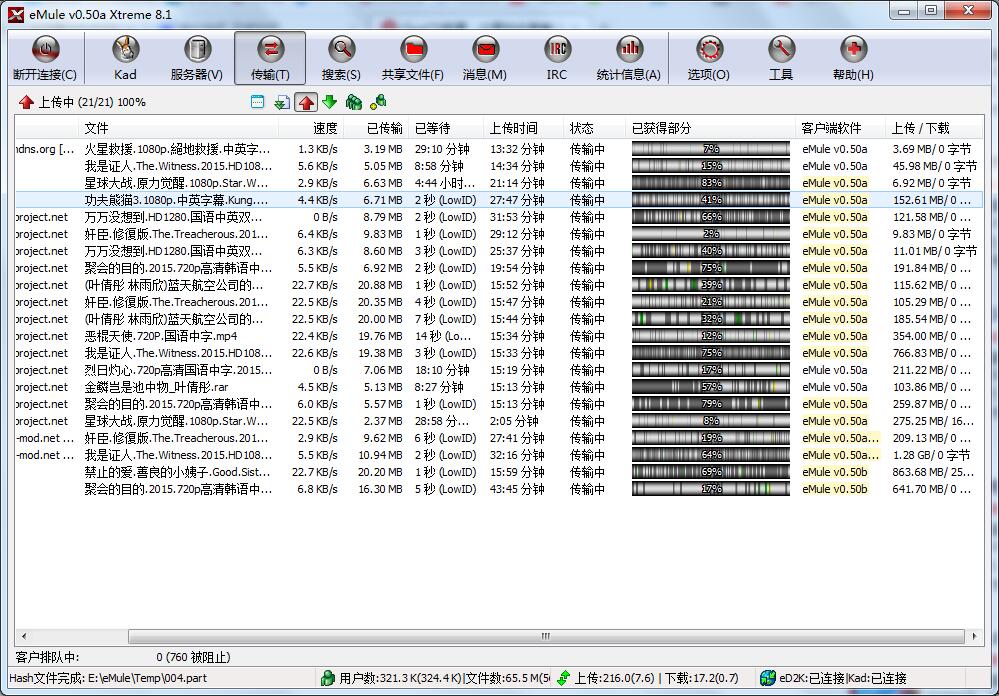Click the 20.88 MB transferred cell

coord(380,285)
